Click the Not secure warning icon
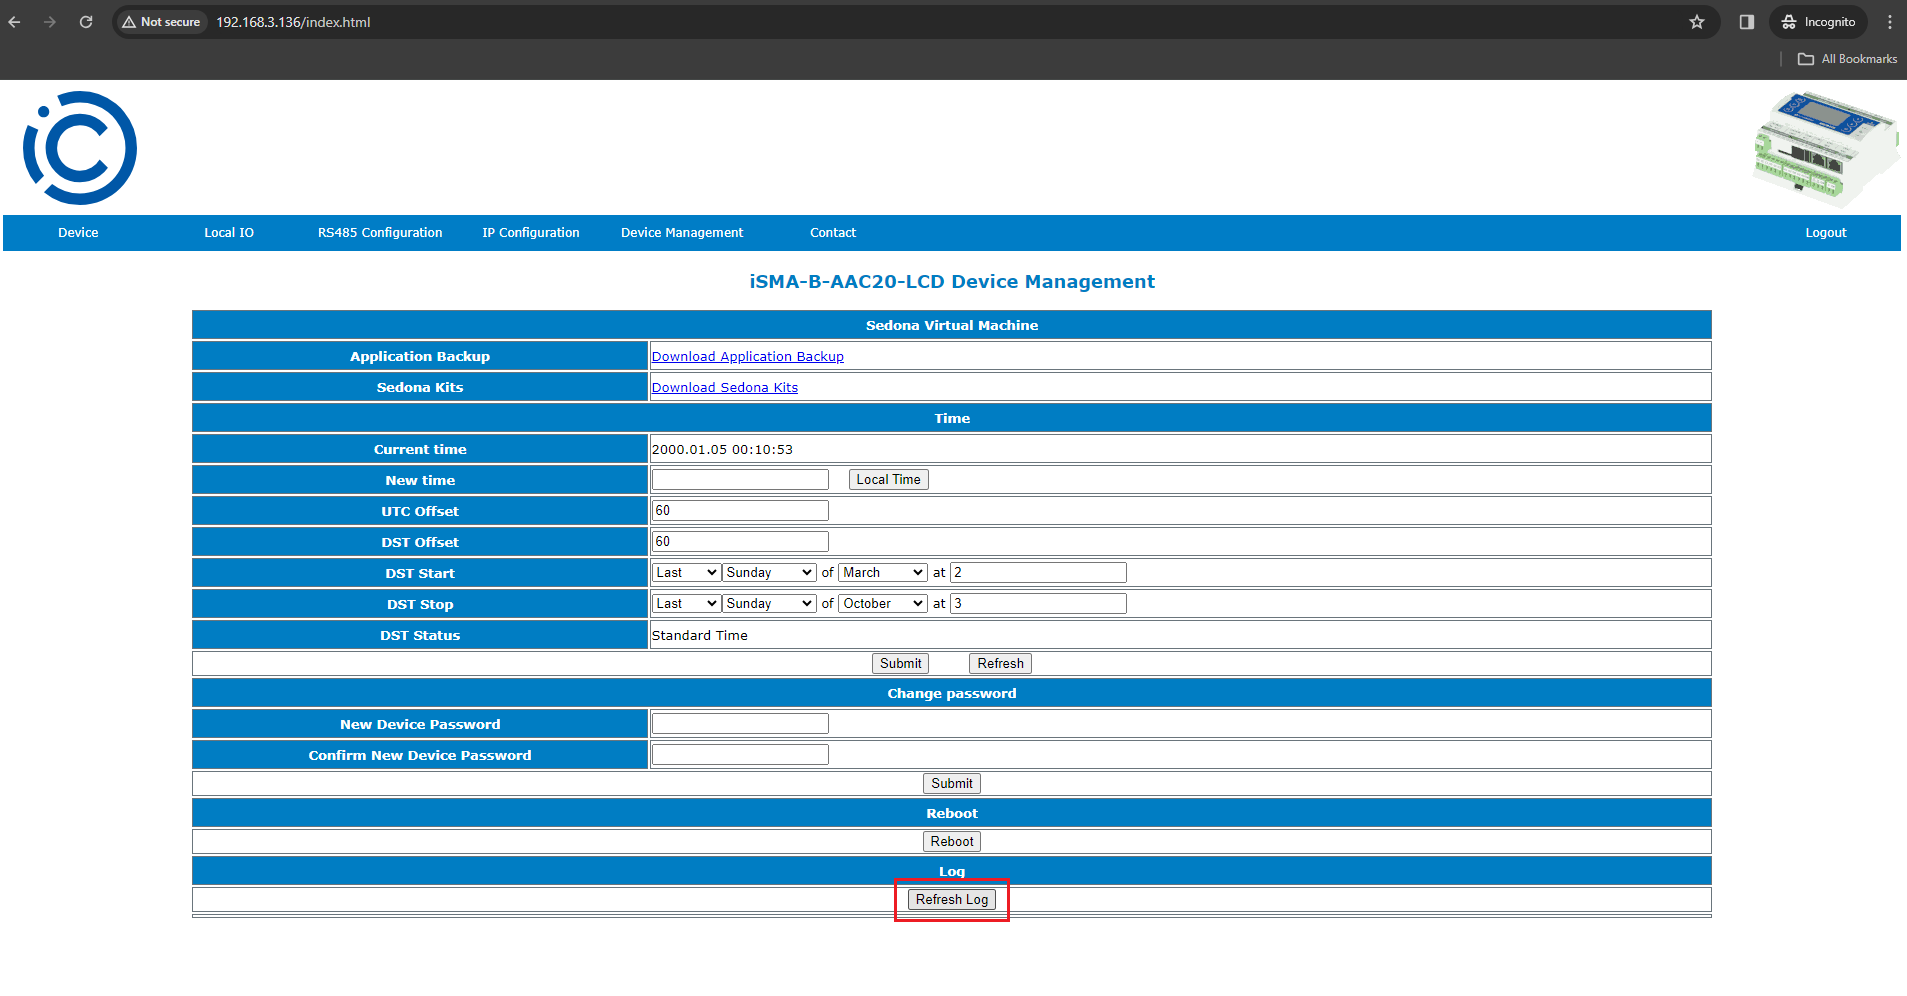Screen dimensions: 1907x996 pyautogui.click(x=129, y=22)
